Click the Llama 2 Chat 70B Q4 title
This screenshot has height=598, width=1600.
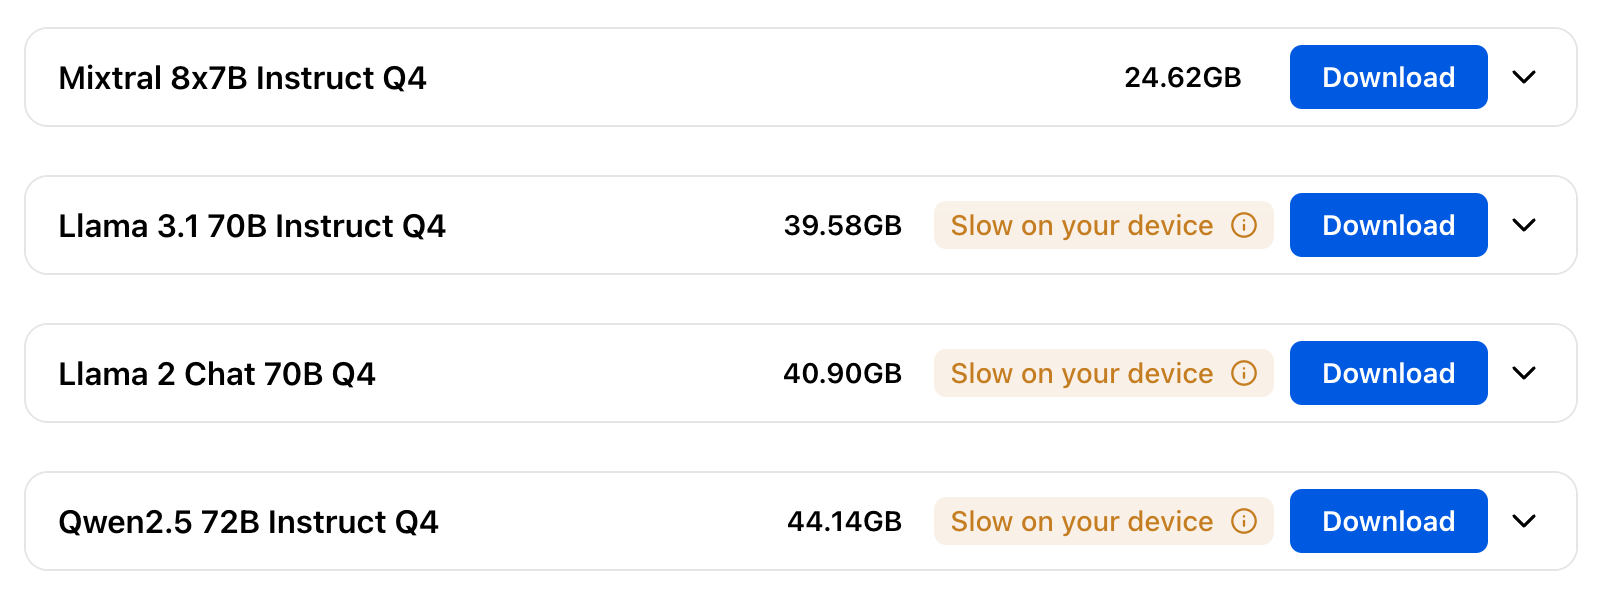tap(217, 374)
